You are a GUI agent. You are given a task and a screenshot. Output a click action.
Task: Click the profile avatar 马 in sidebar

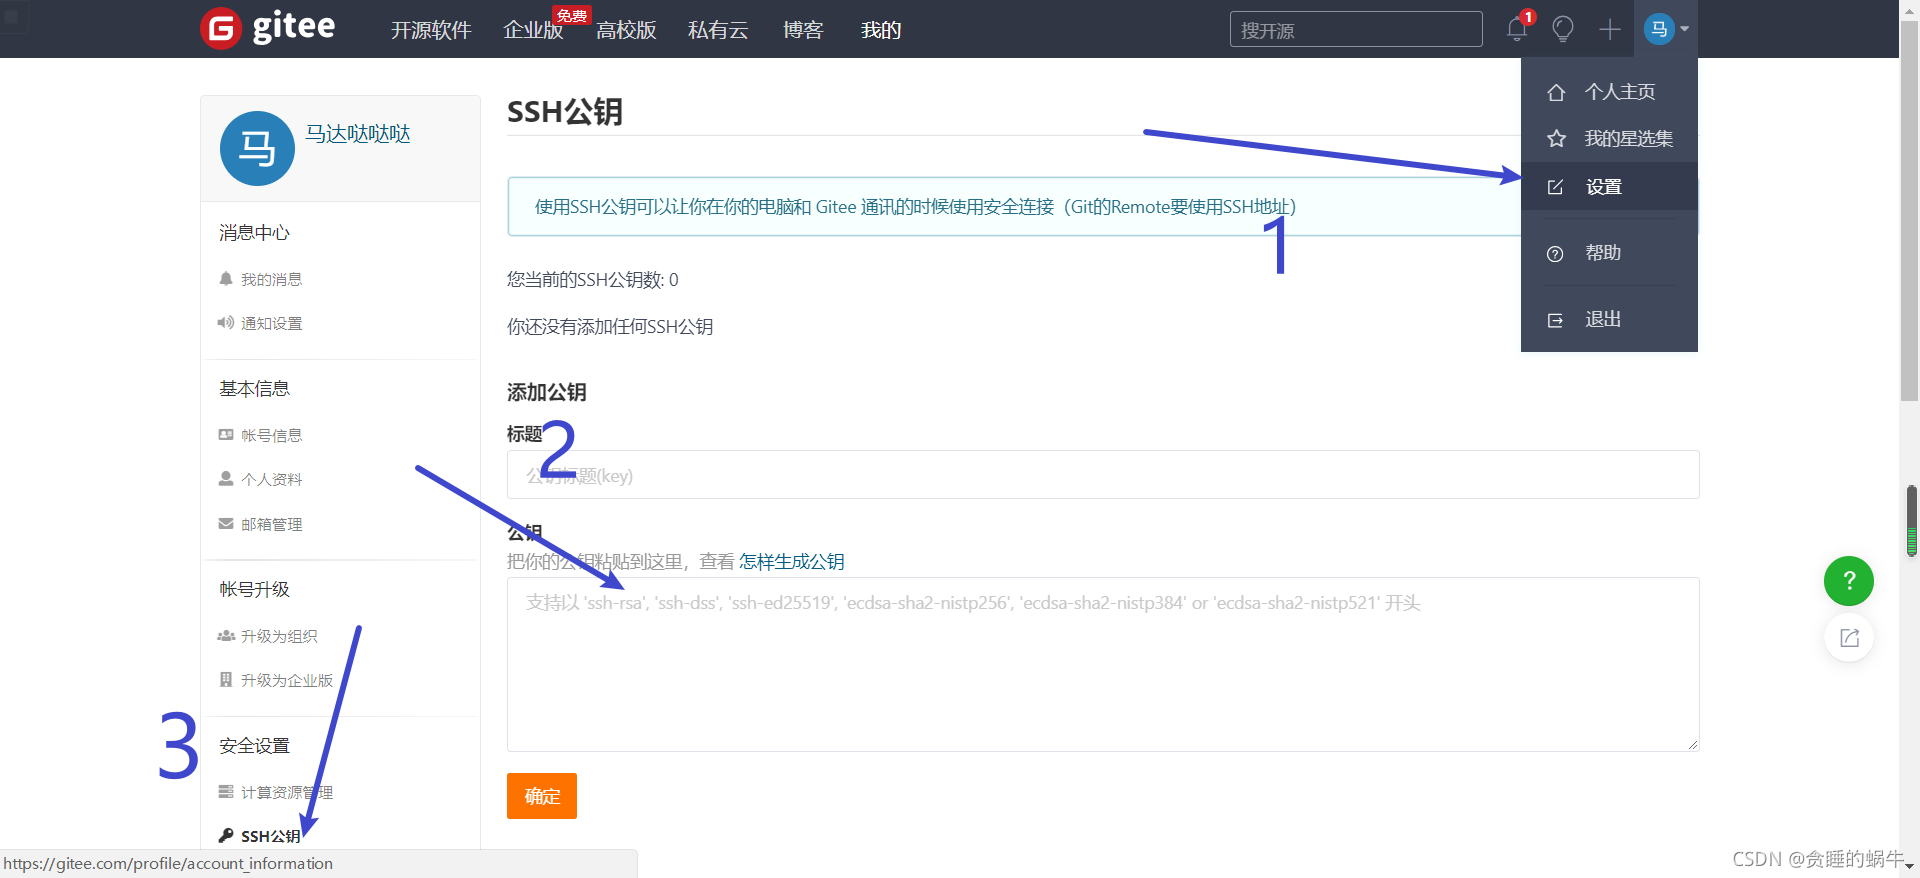pyautogui.click(x=257, y=148)
